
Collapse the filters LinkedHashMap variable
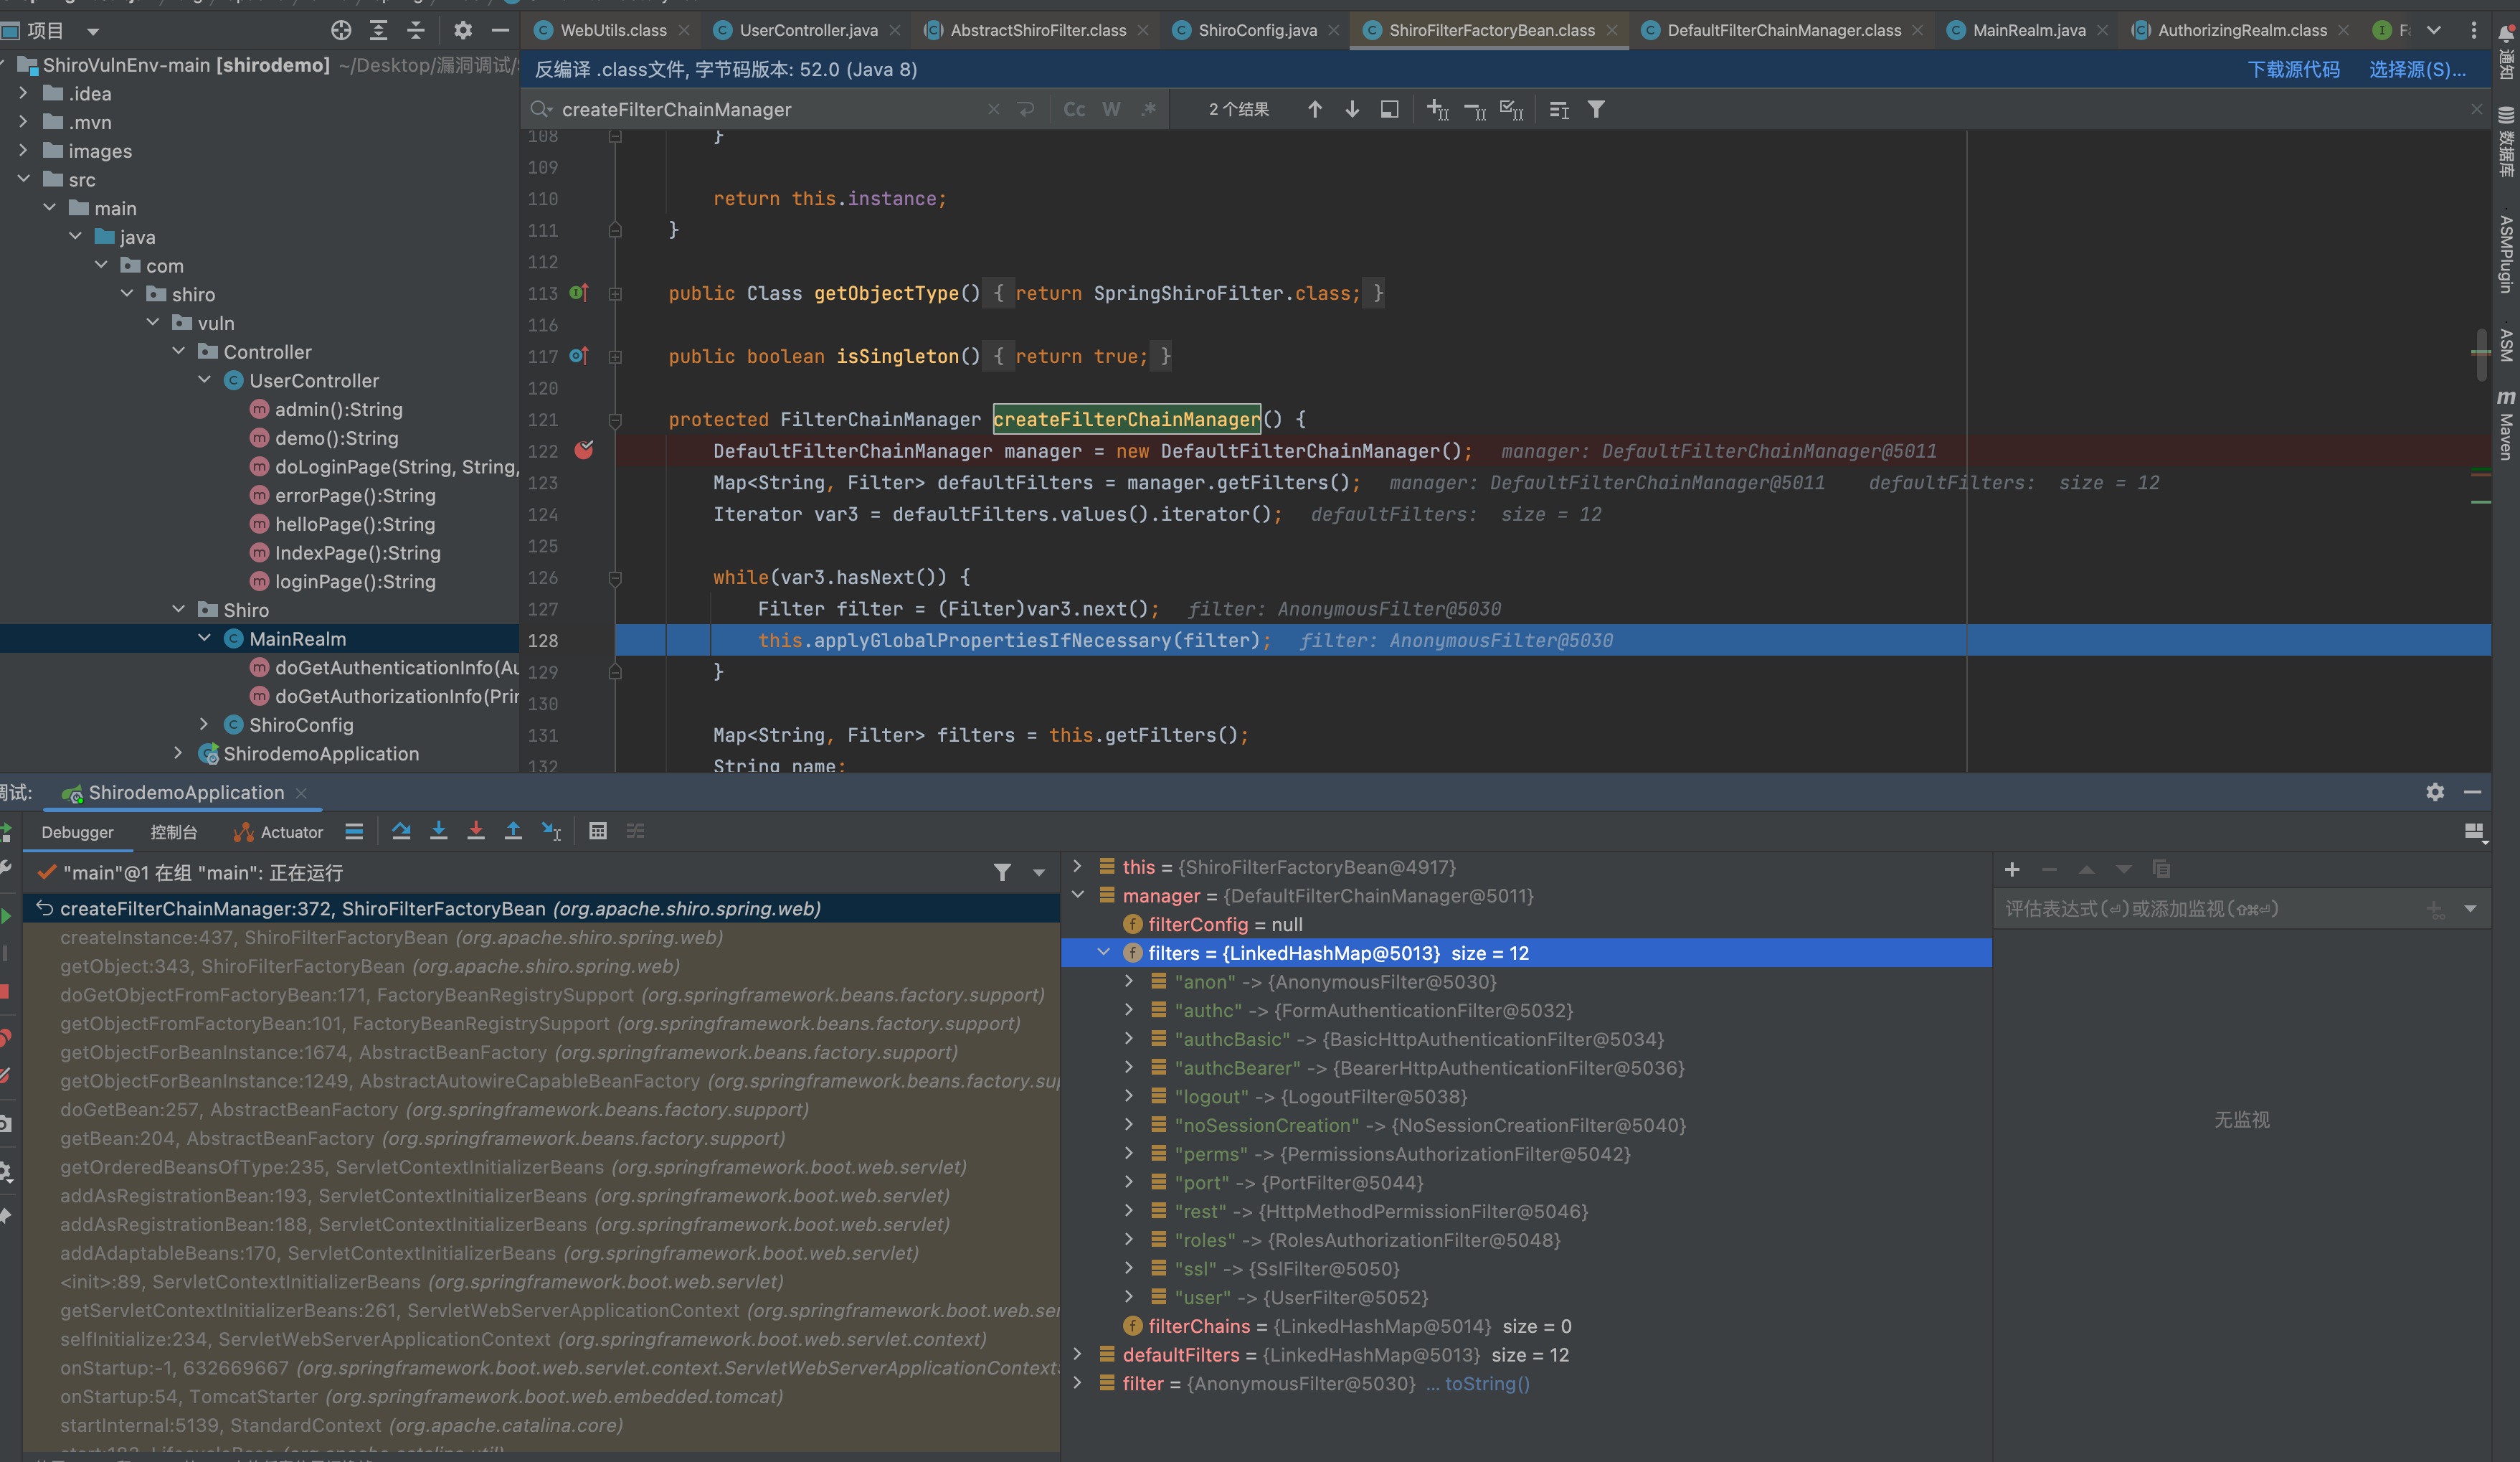point(1103,953)
